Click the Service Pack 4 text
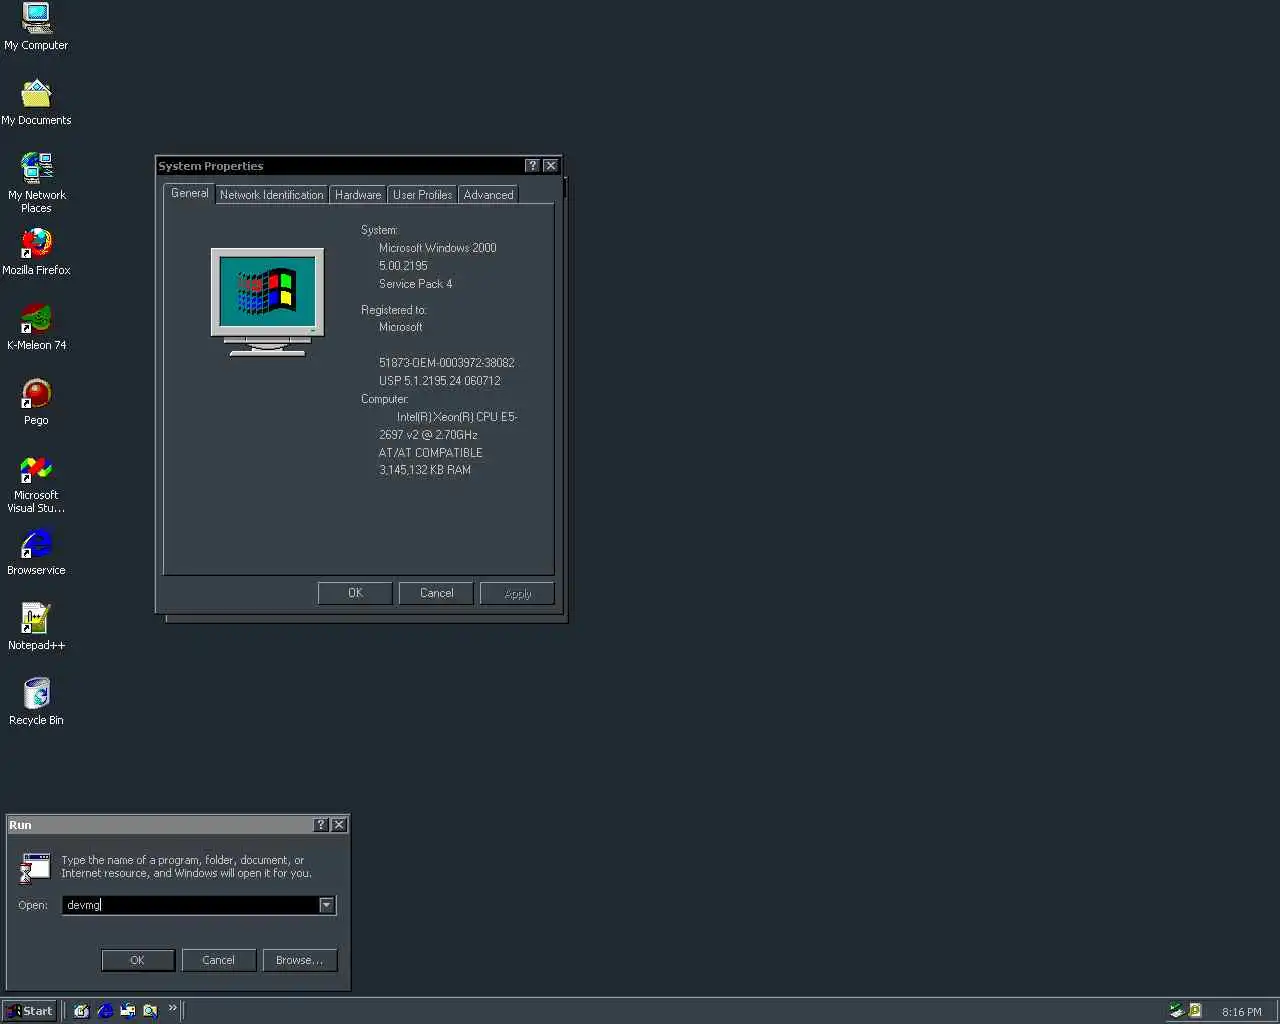Screen dimensions: 1280x1024 coord(415,284)
